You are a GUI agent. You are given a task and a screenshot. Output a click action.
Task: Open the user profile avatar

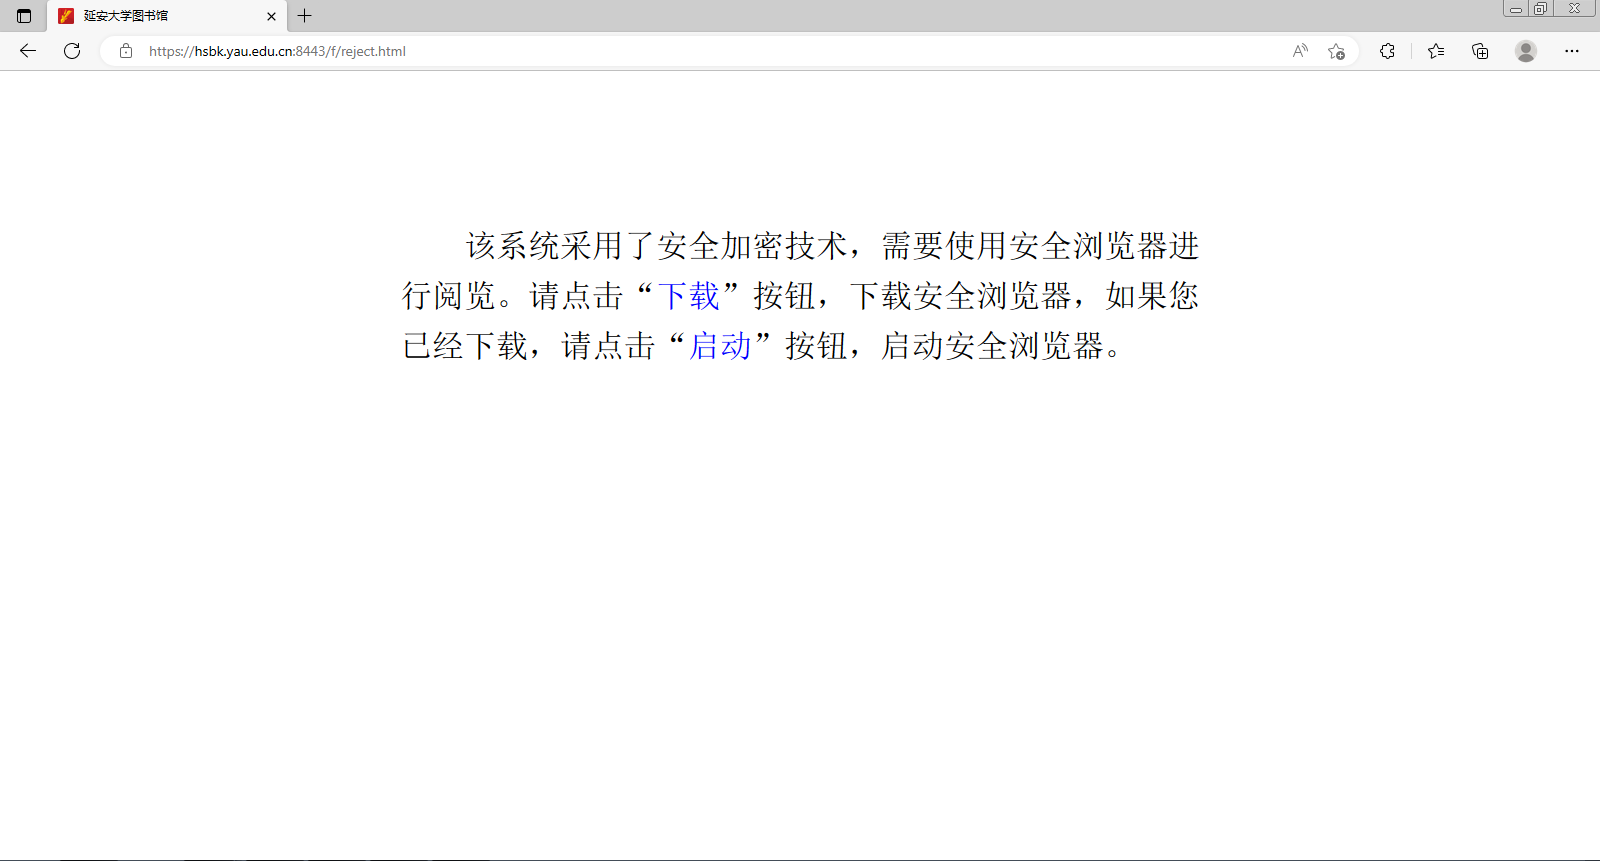(1525, 51)
